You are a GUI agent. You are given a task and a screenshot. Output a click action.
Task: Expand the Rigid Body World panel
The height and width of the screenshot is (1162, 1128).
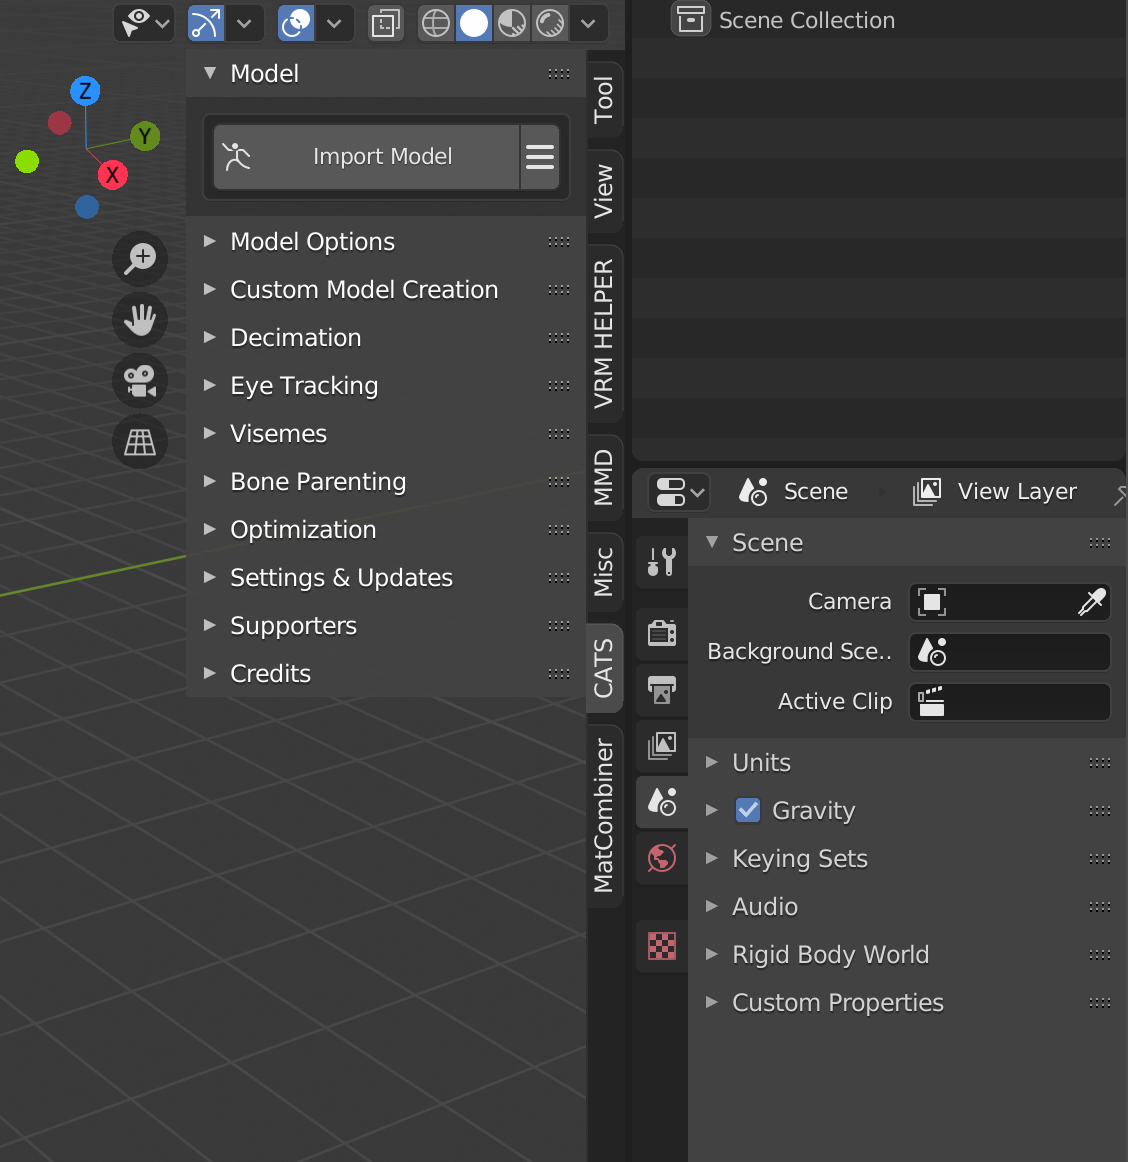click(907, 954)
